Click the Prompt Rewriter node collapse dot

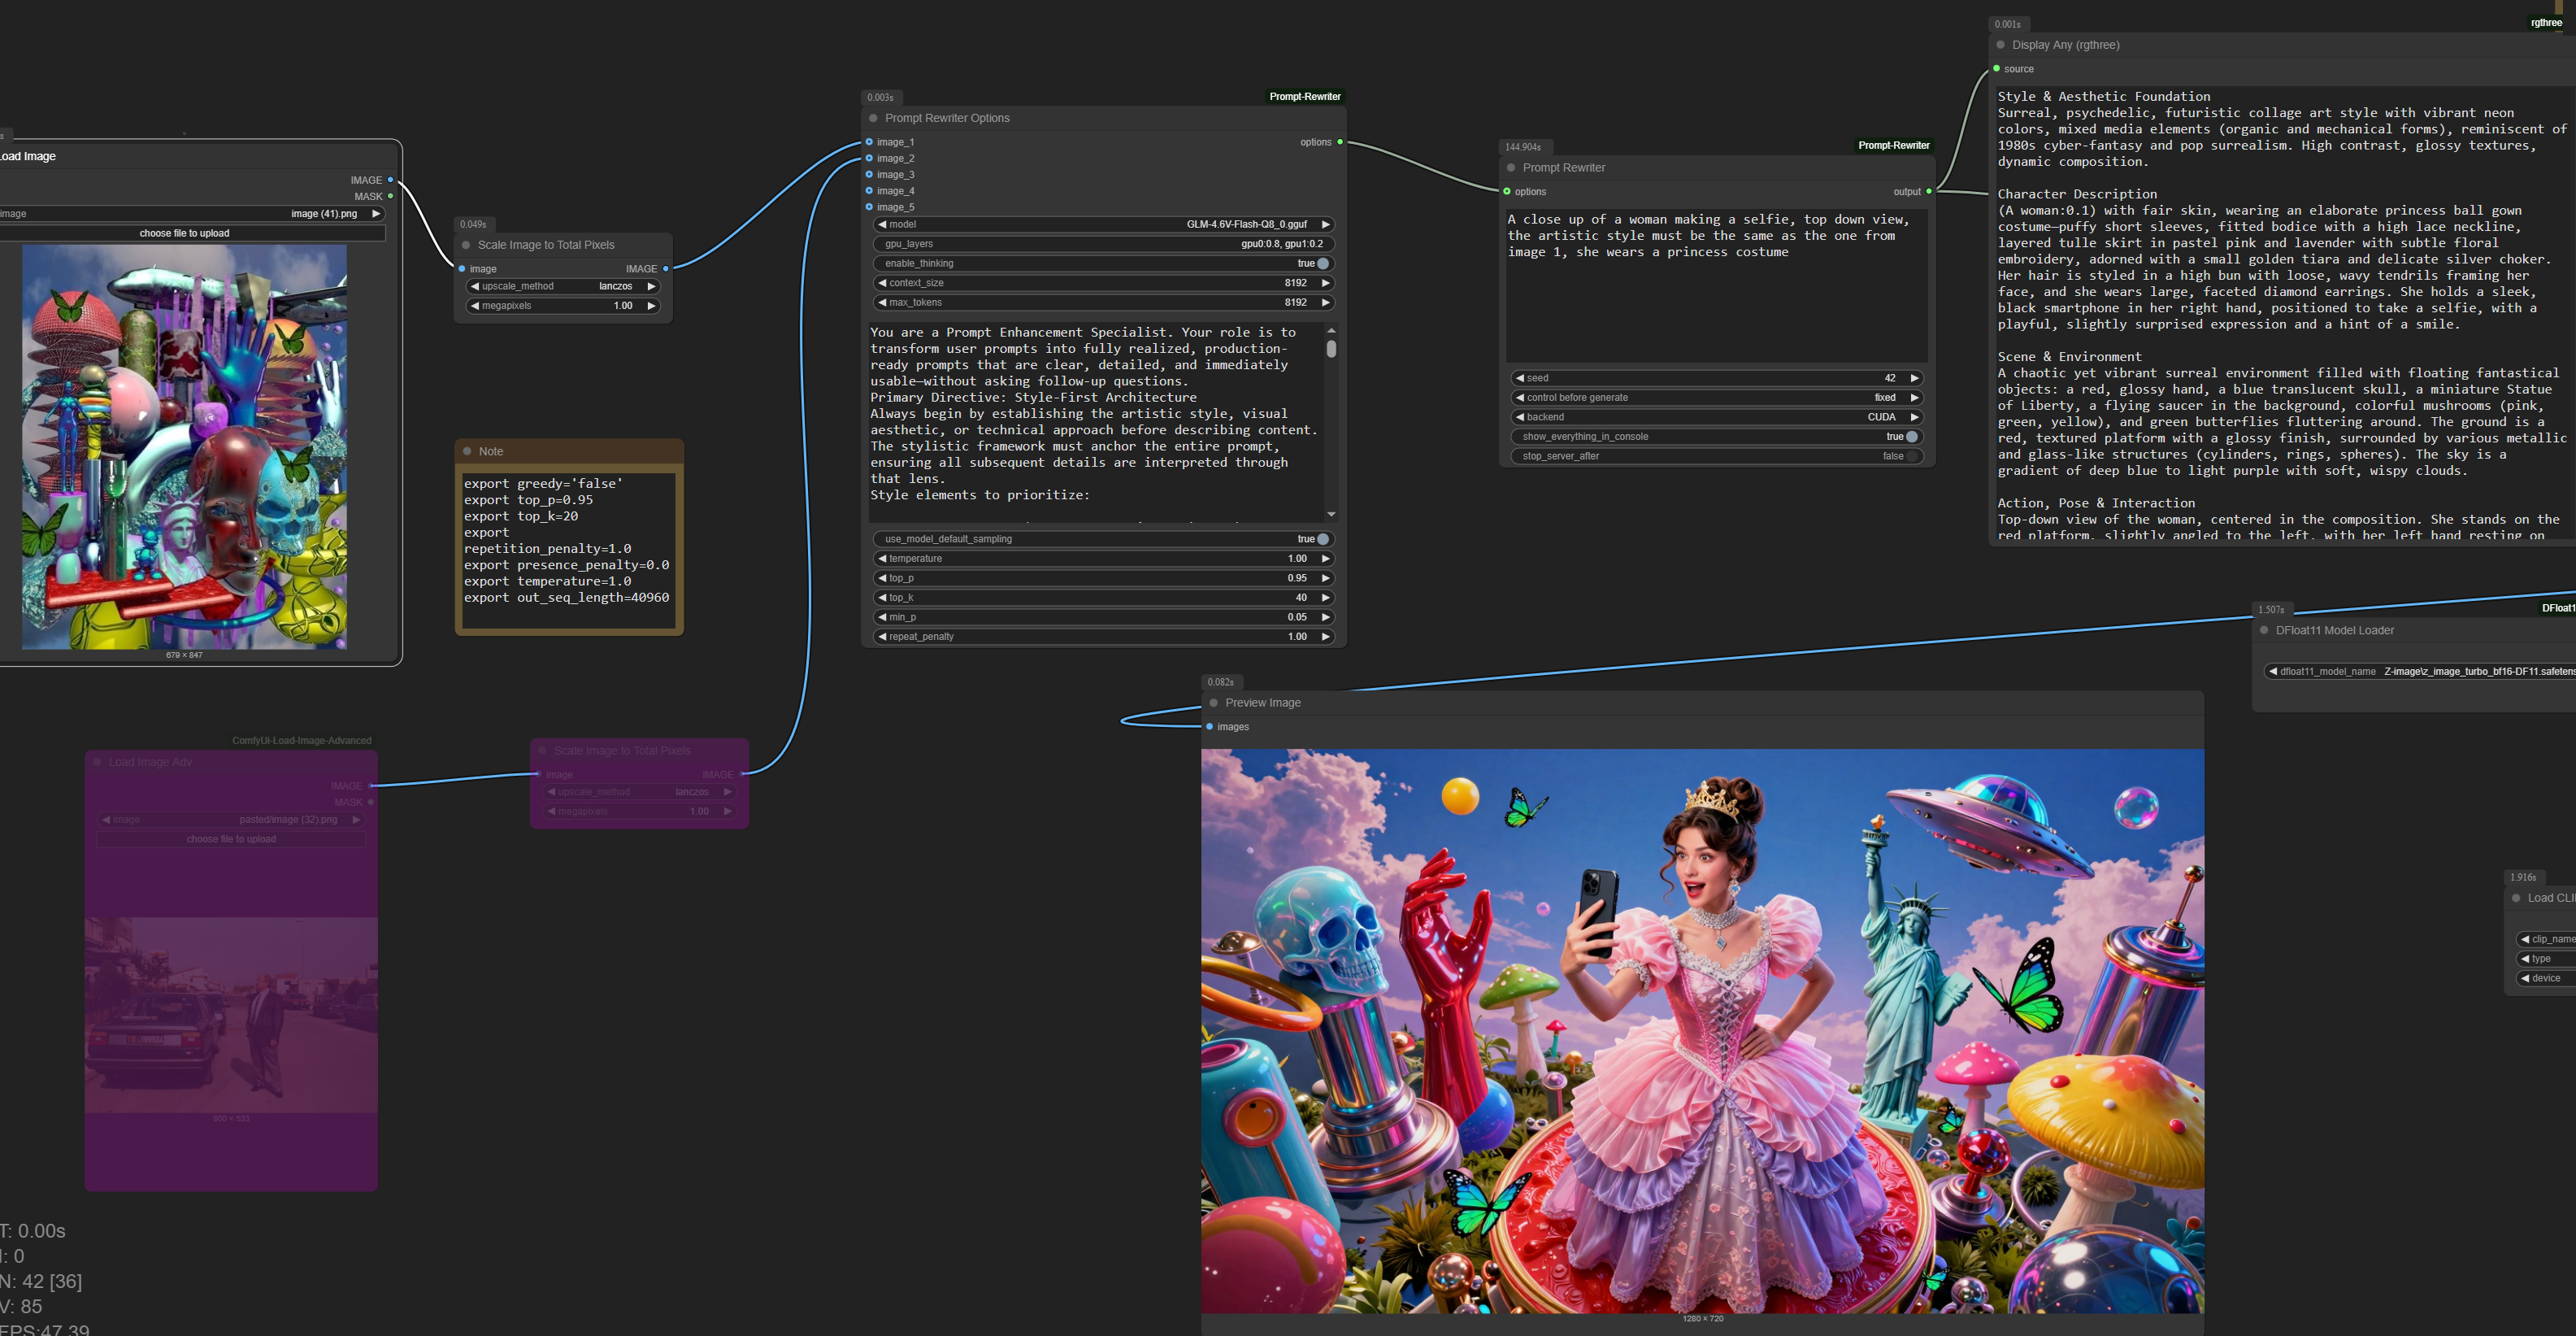click(1511, 168)
